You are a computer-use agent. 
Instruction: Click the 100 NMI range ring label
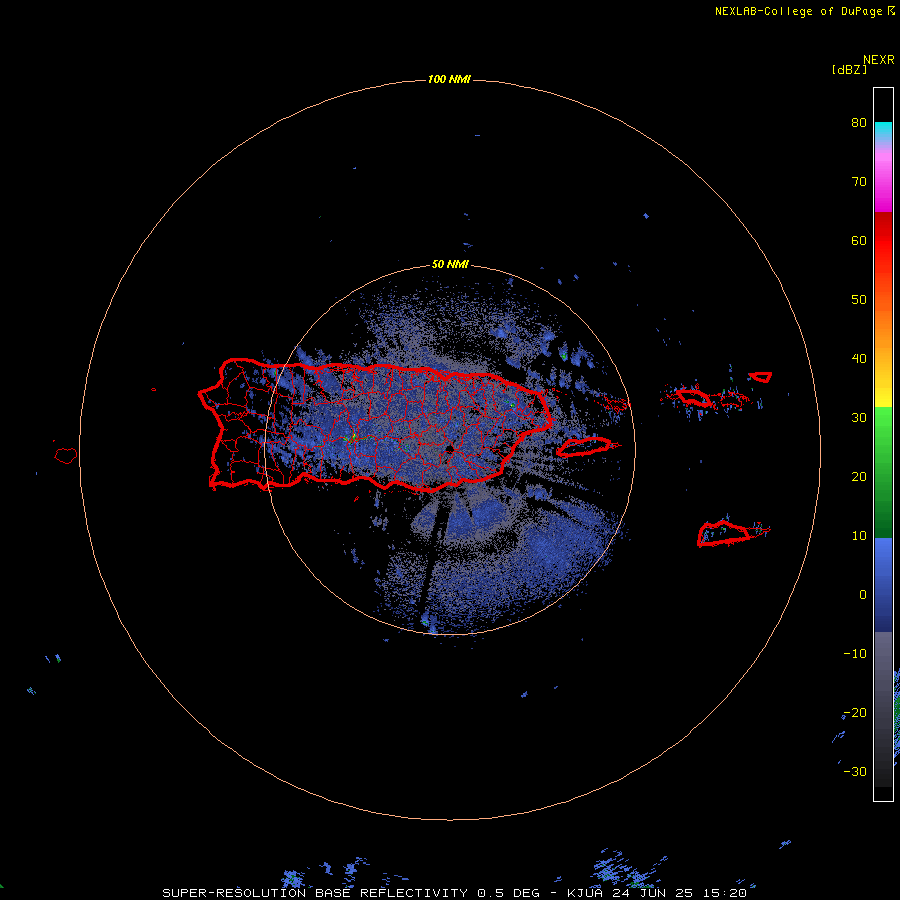tap(449, 79)
